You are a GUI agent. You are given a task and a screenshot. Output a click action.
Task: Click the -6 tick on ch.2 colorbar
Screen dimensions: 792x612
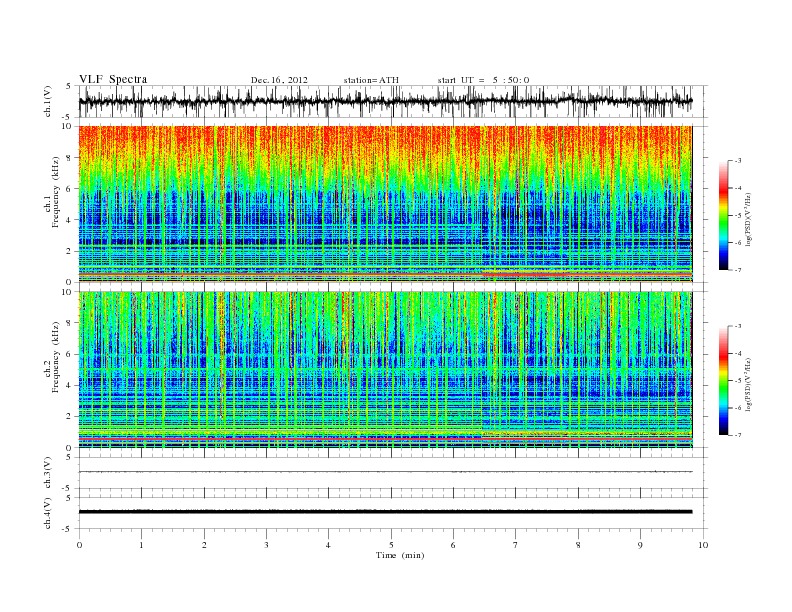click(737, 408)
